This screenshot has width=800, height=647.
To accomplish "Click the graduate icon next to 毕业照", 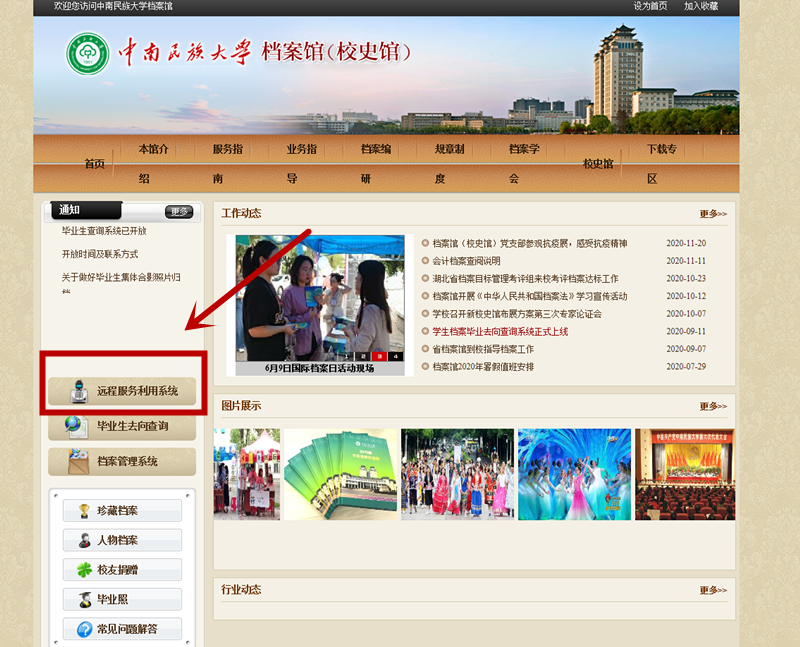I will (84, 599).
